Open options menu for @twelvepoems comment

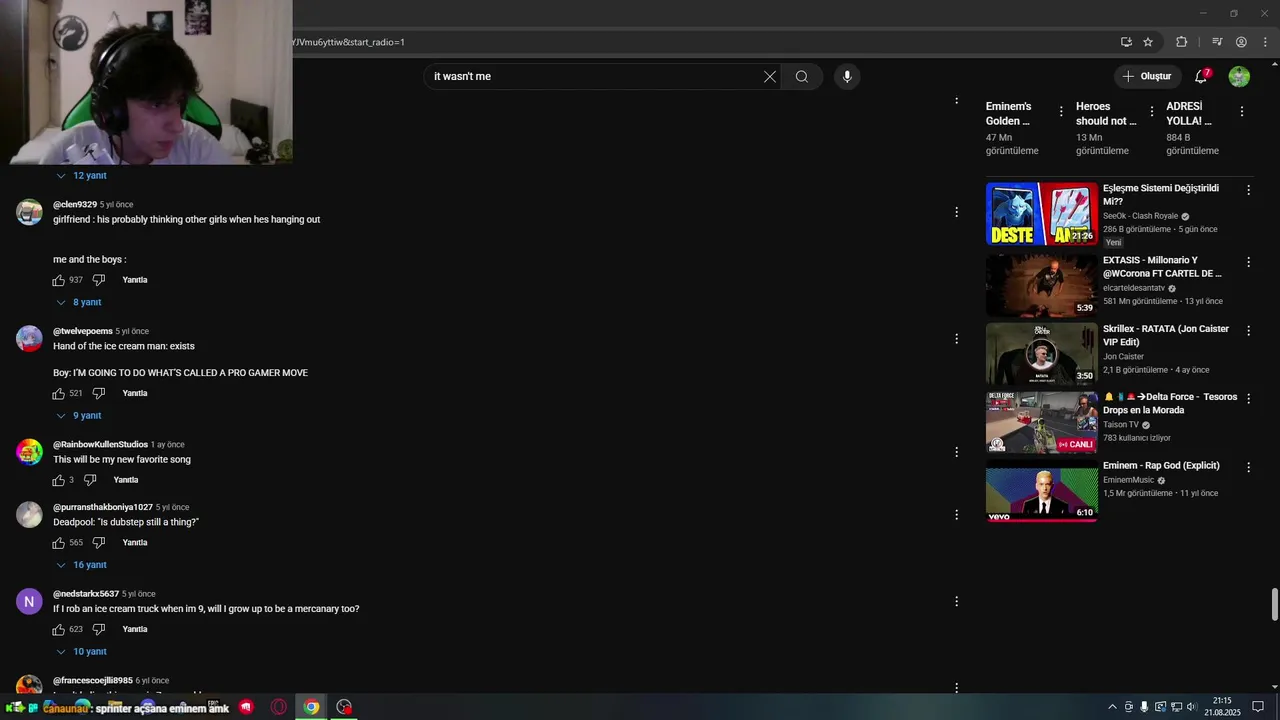tap(956, 339)
